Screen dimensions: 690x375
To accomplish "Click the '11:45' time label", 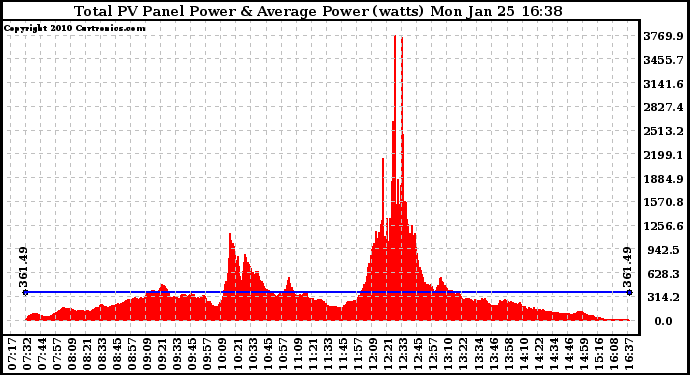I will (x=343, y=354).
